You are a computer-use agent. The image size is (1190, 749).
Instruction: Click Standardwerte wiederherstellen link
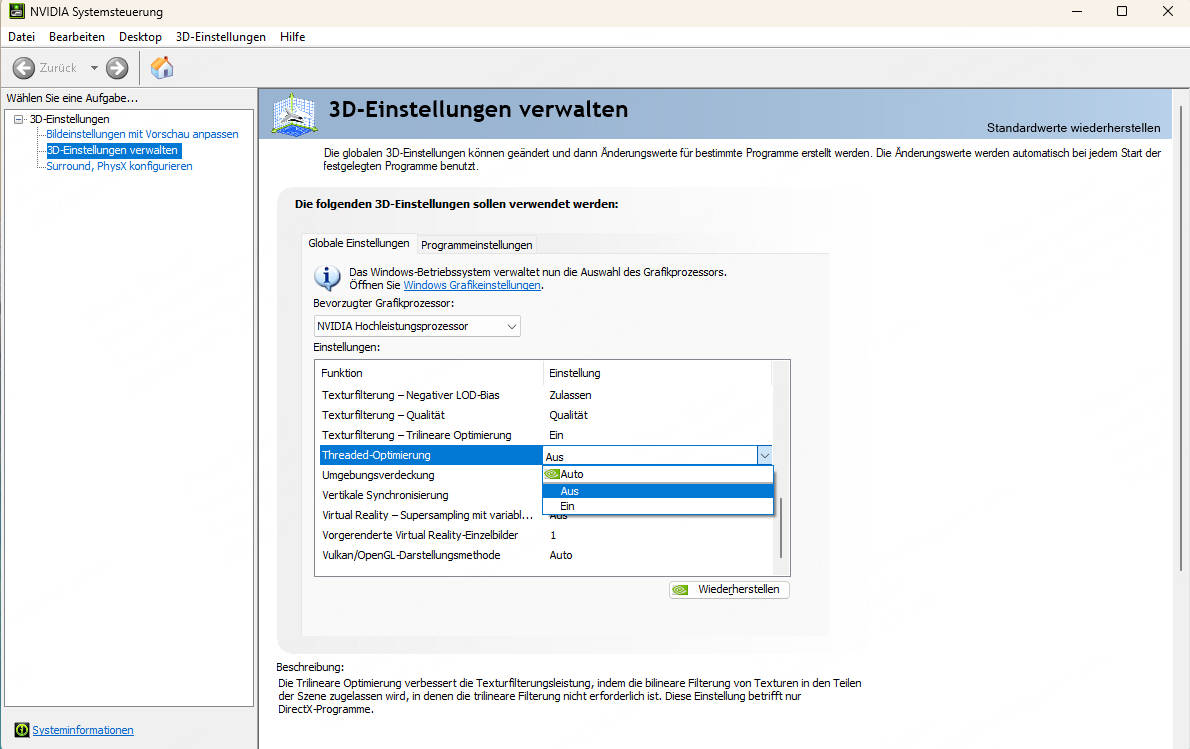coord(1073,127)
